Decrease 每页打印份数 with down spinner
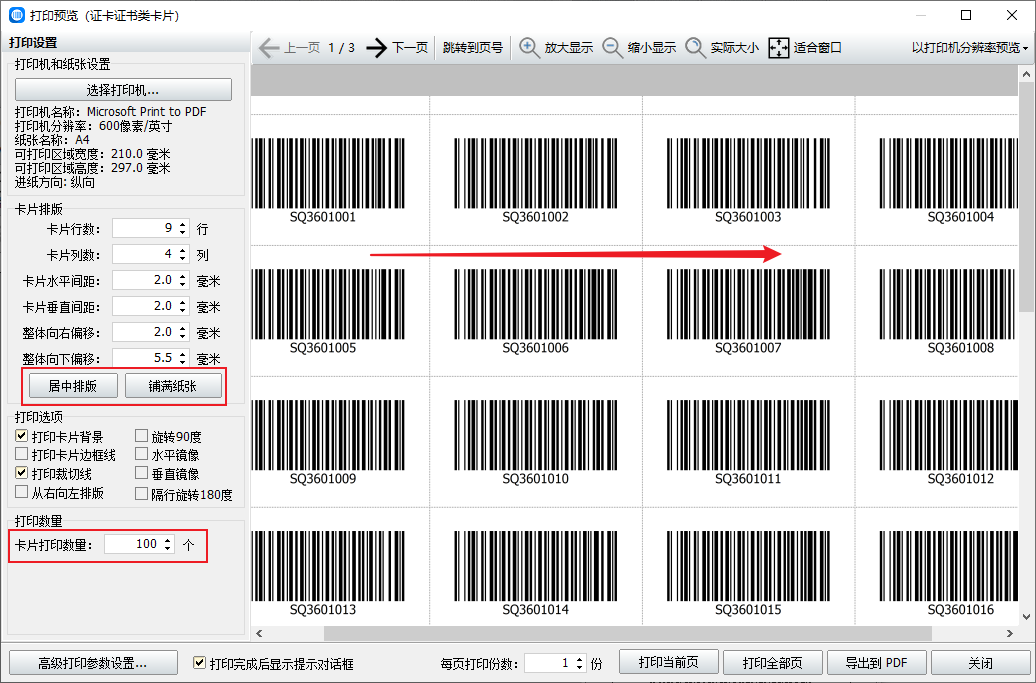 [x=579, y=667]
